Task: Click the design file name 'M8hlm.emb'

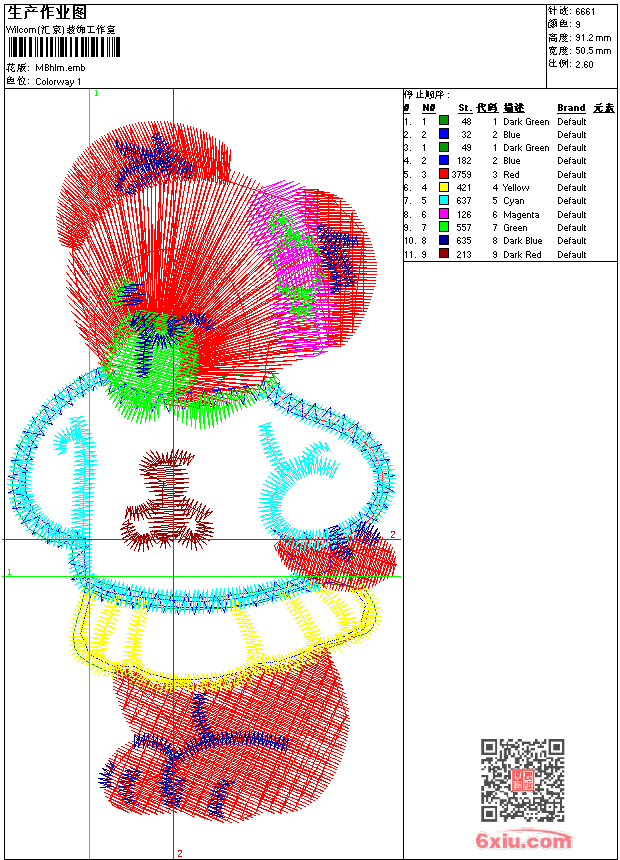Action: tap(60, 68)
